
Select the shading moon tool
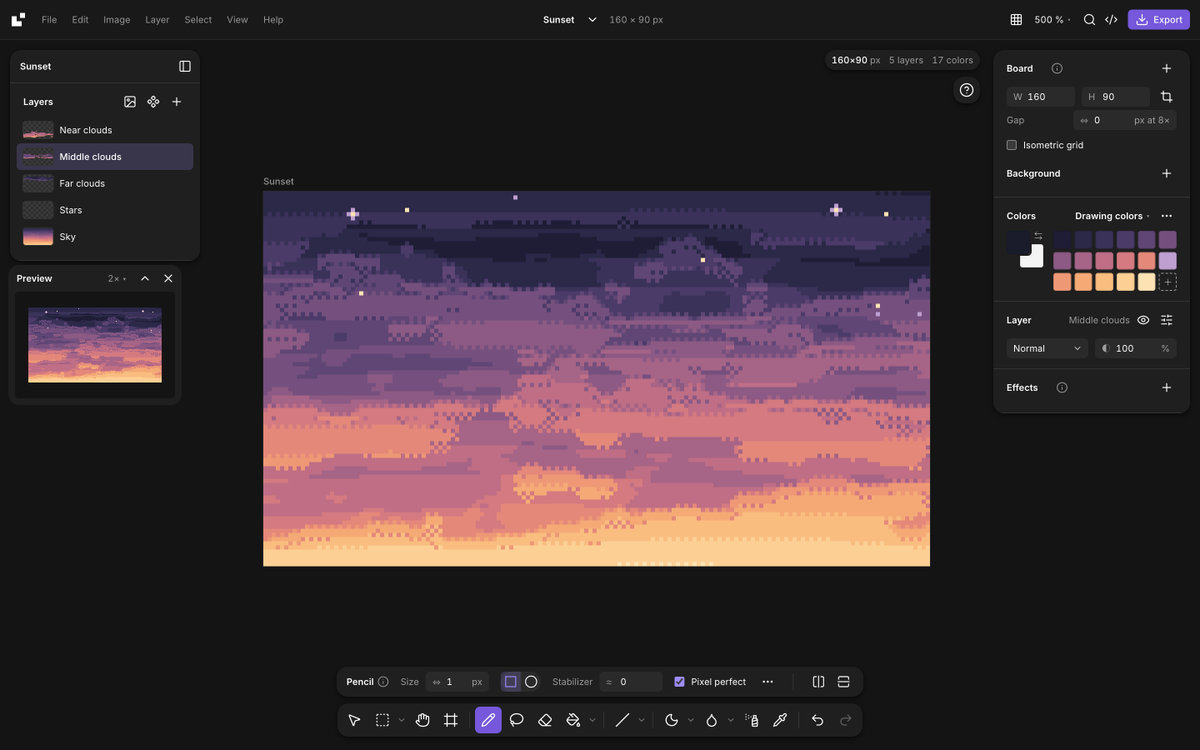tap(671, 720)
